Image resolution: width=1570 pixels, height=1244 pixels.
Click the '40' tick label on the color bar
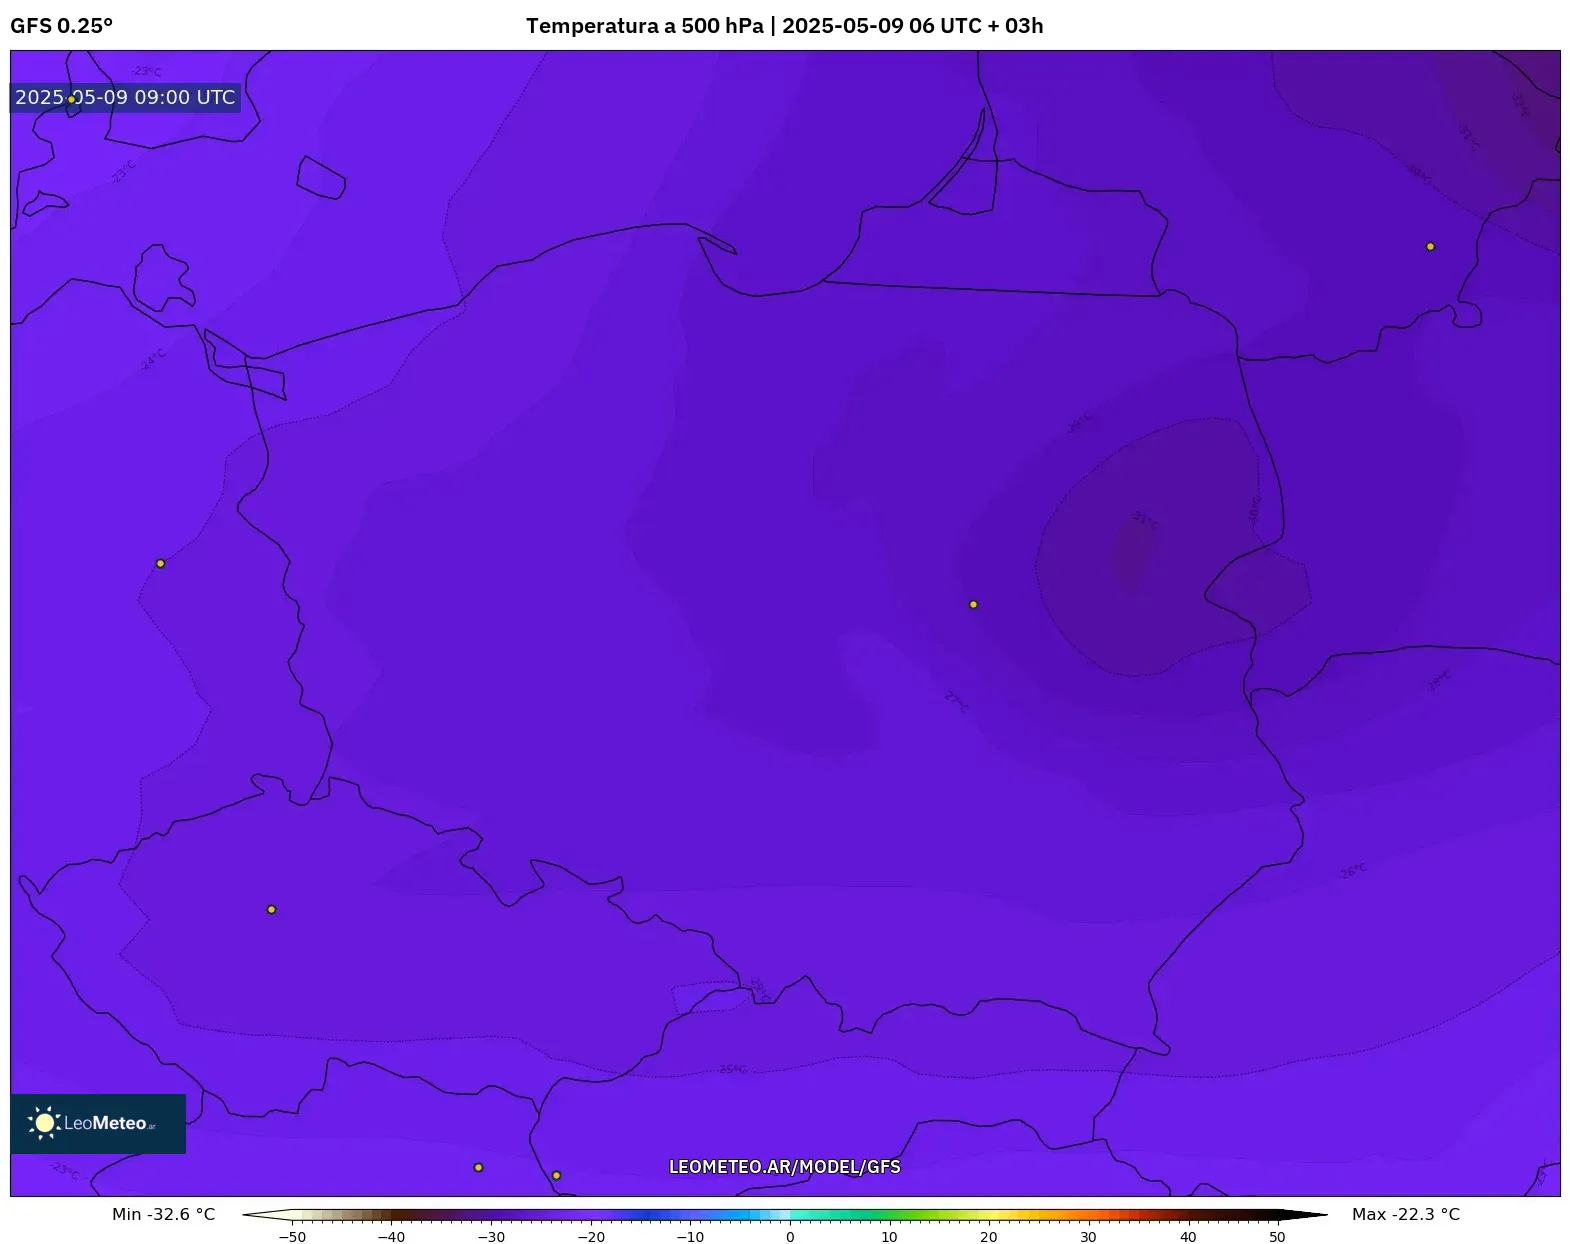1188,1237
